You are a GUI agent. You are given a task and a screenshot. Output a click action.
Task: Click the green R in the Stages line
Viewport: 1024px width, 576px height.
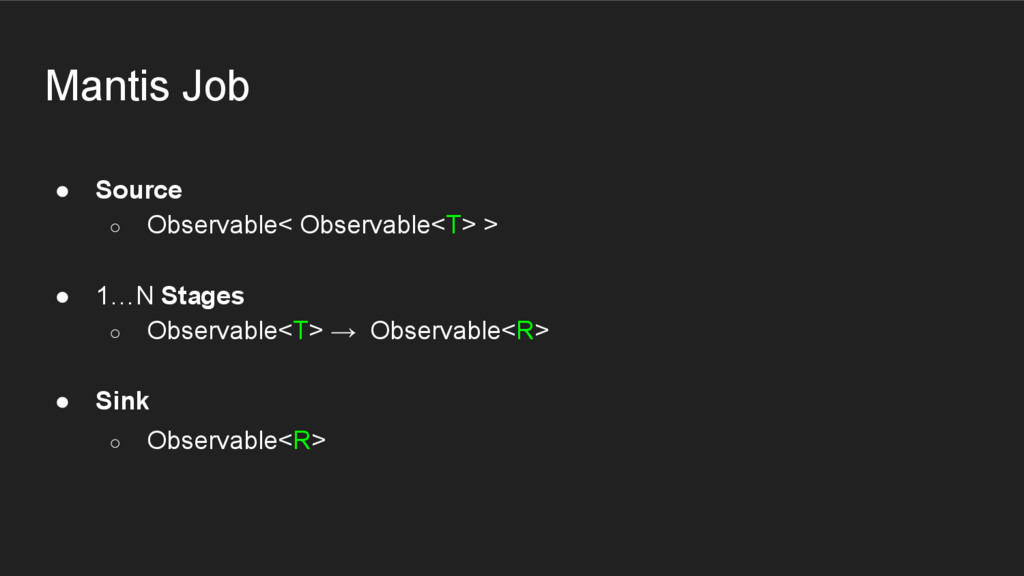click(525, 331)
